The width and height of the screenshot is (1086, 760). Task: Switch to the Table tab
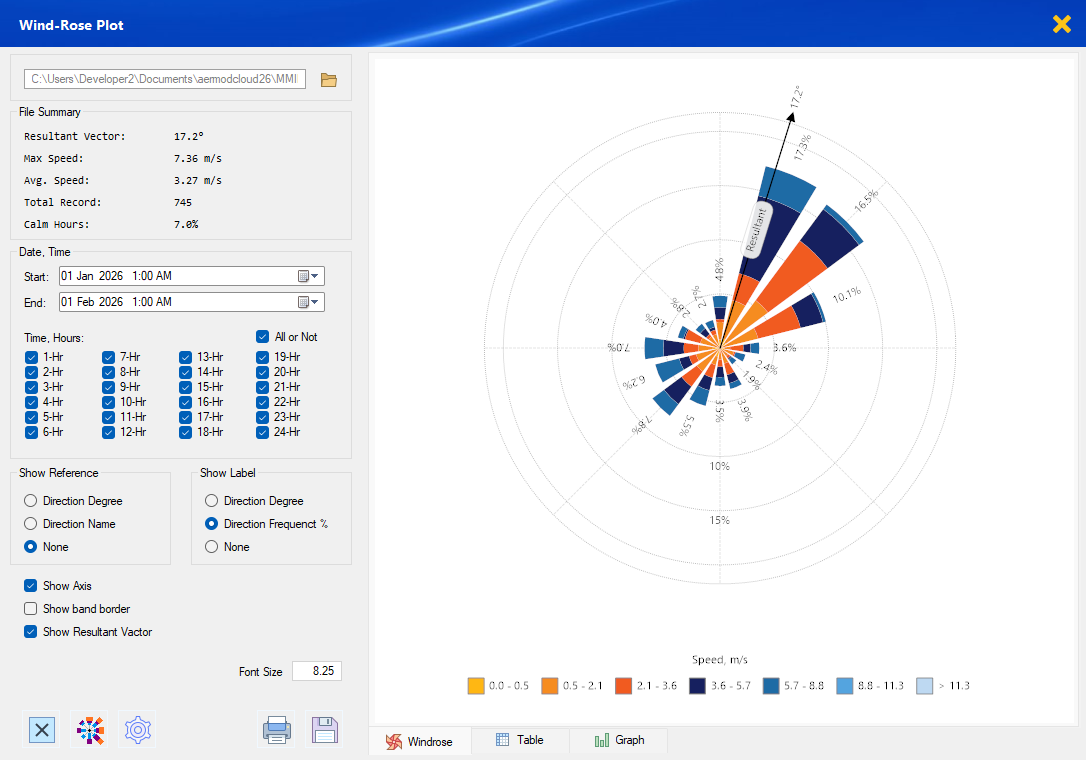(x=520, y=740)
